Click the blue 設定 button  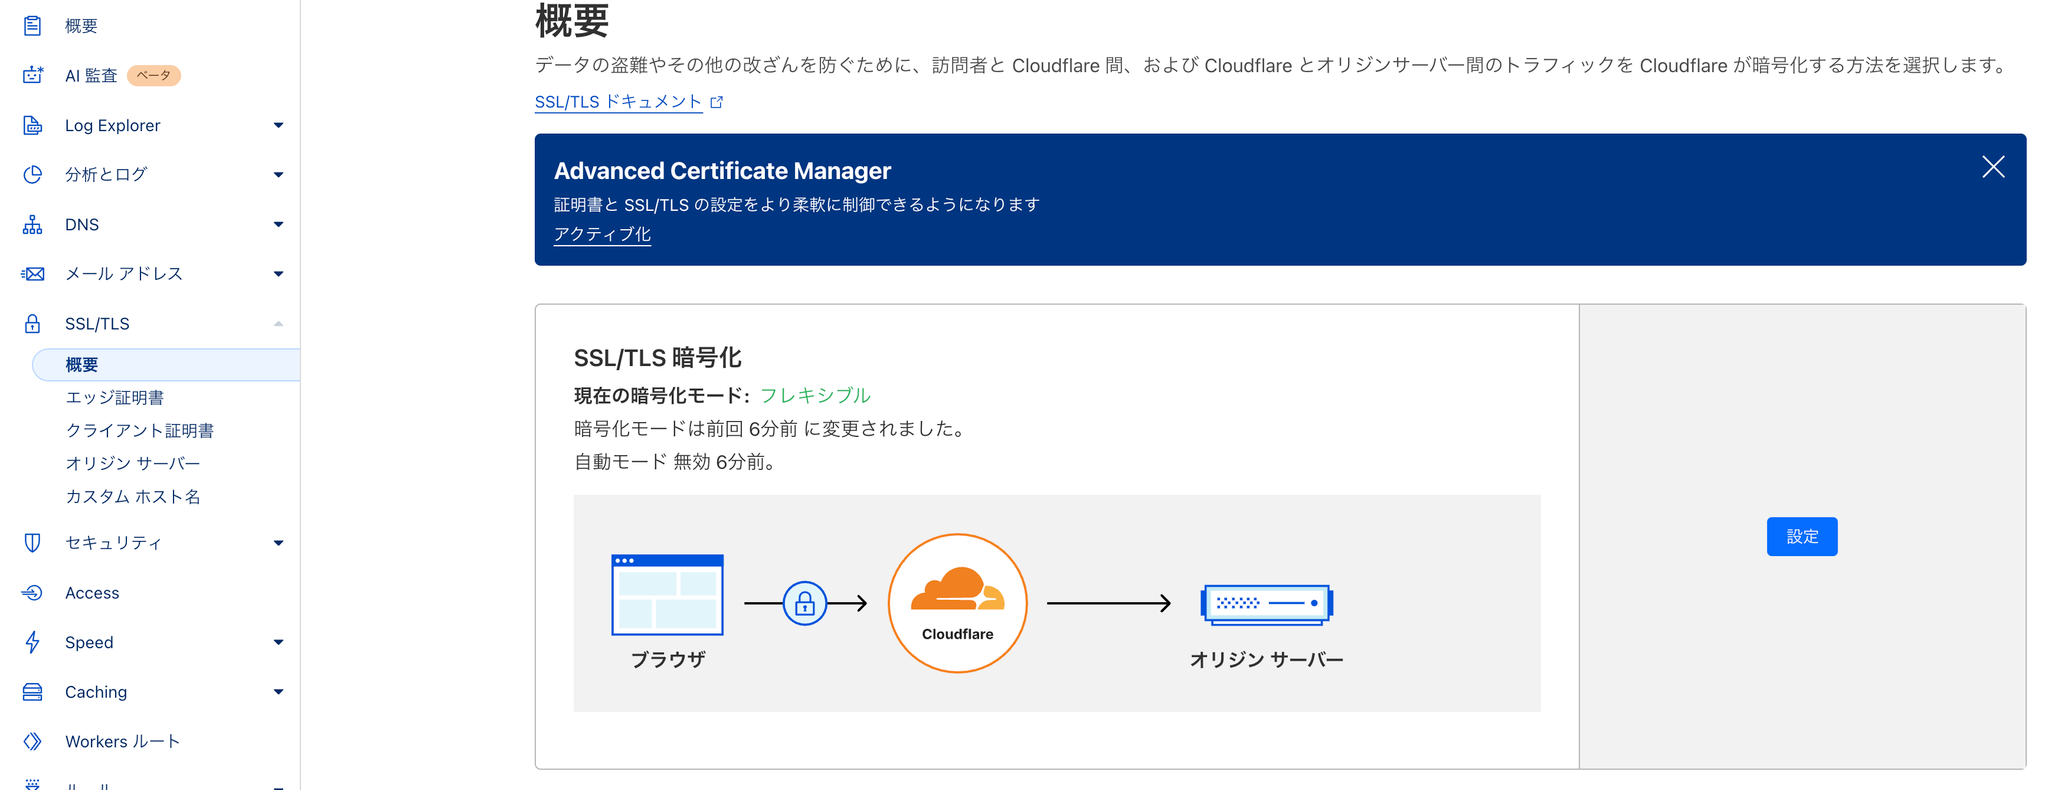(1802, 537)
